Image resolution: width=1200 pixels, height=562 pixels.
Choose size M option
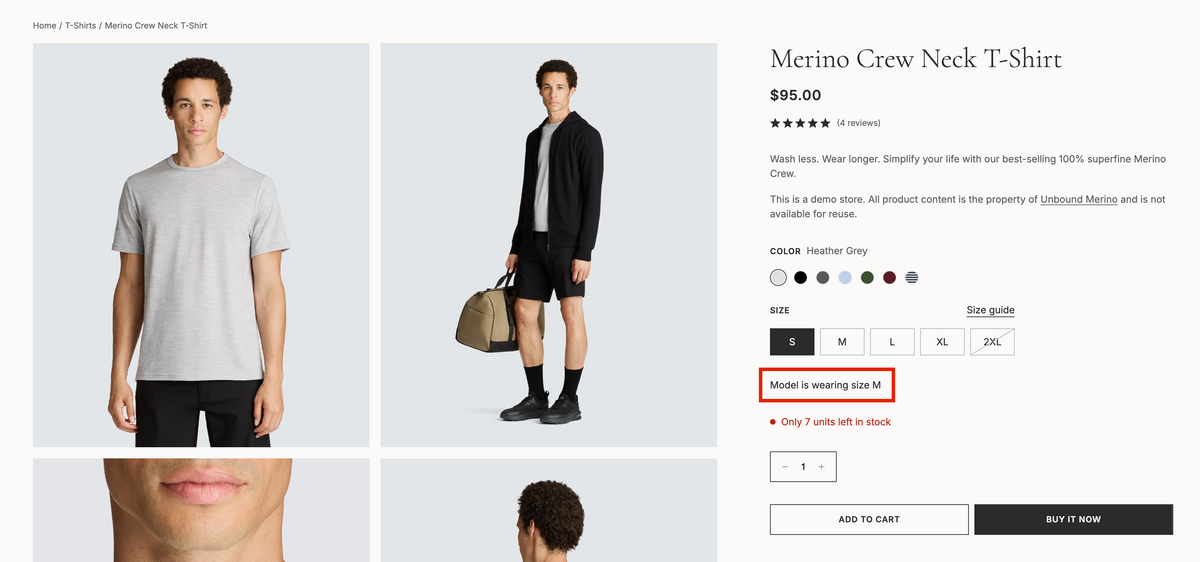[x=842, y=342]
